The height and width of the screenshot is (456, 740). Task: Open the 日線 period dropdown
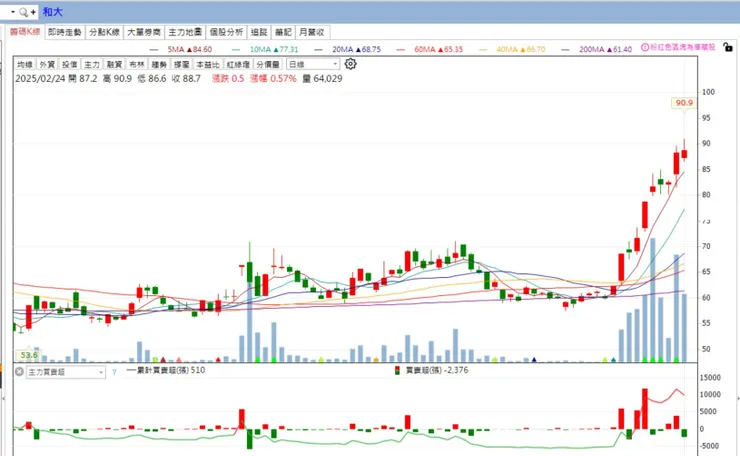313,64
